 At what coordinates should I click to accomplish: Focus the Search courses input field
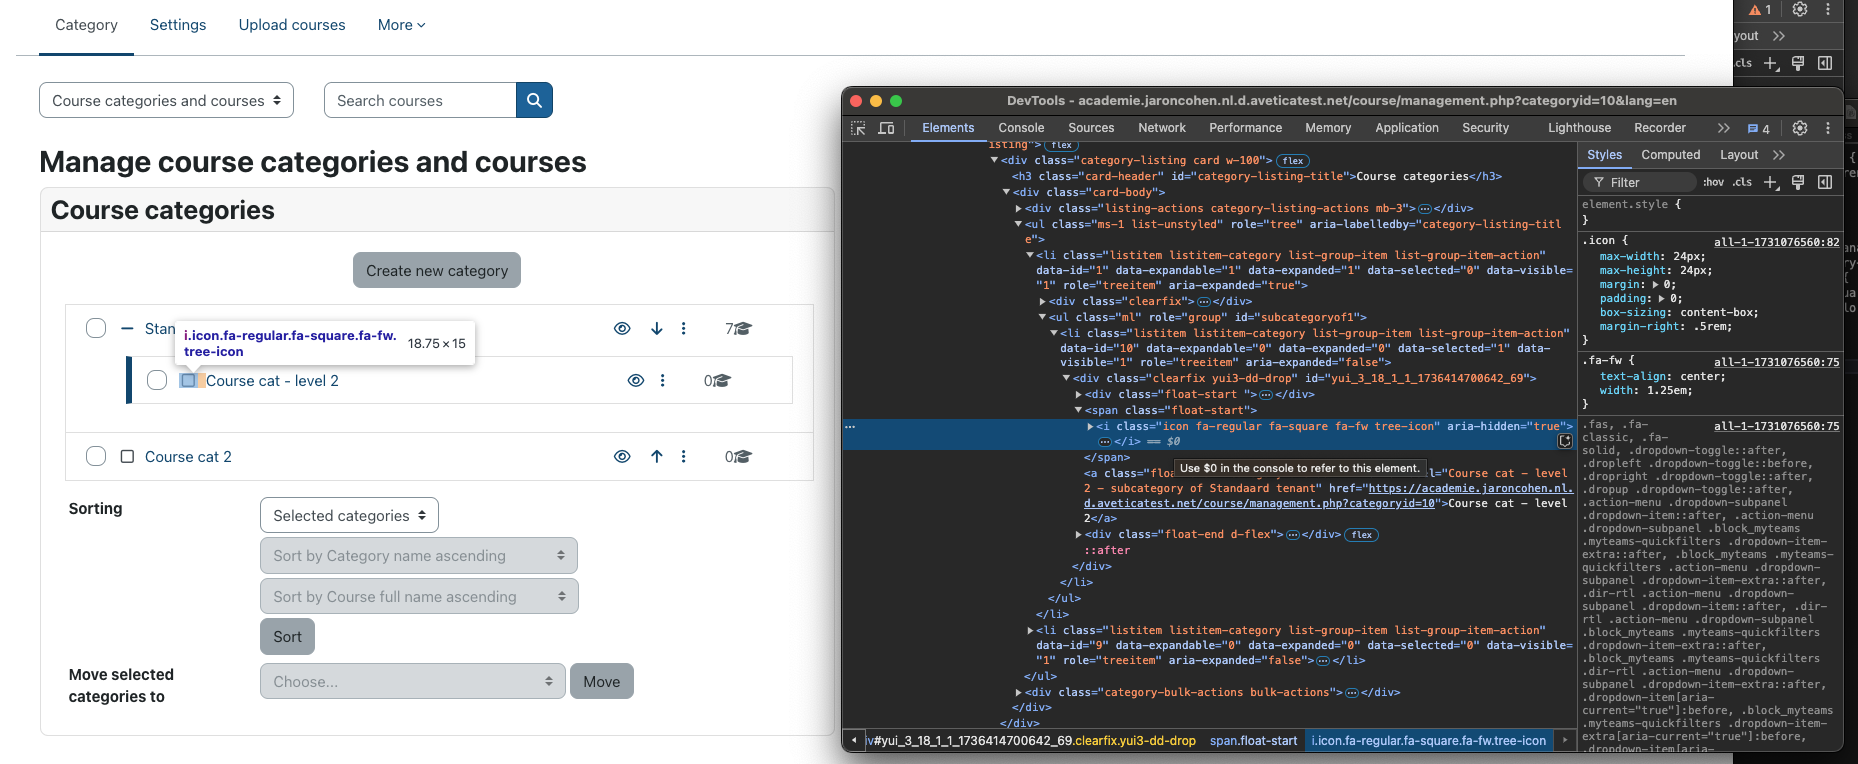[x=420, y=100]
